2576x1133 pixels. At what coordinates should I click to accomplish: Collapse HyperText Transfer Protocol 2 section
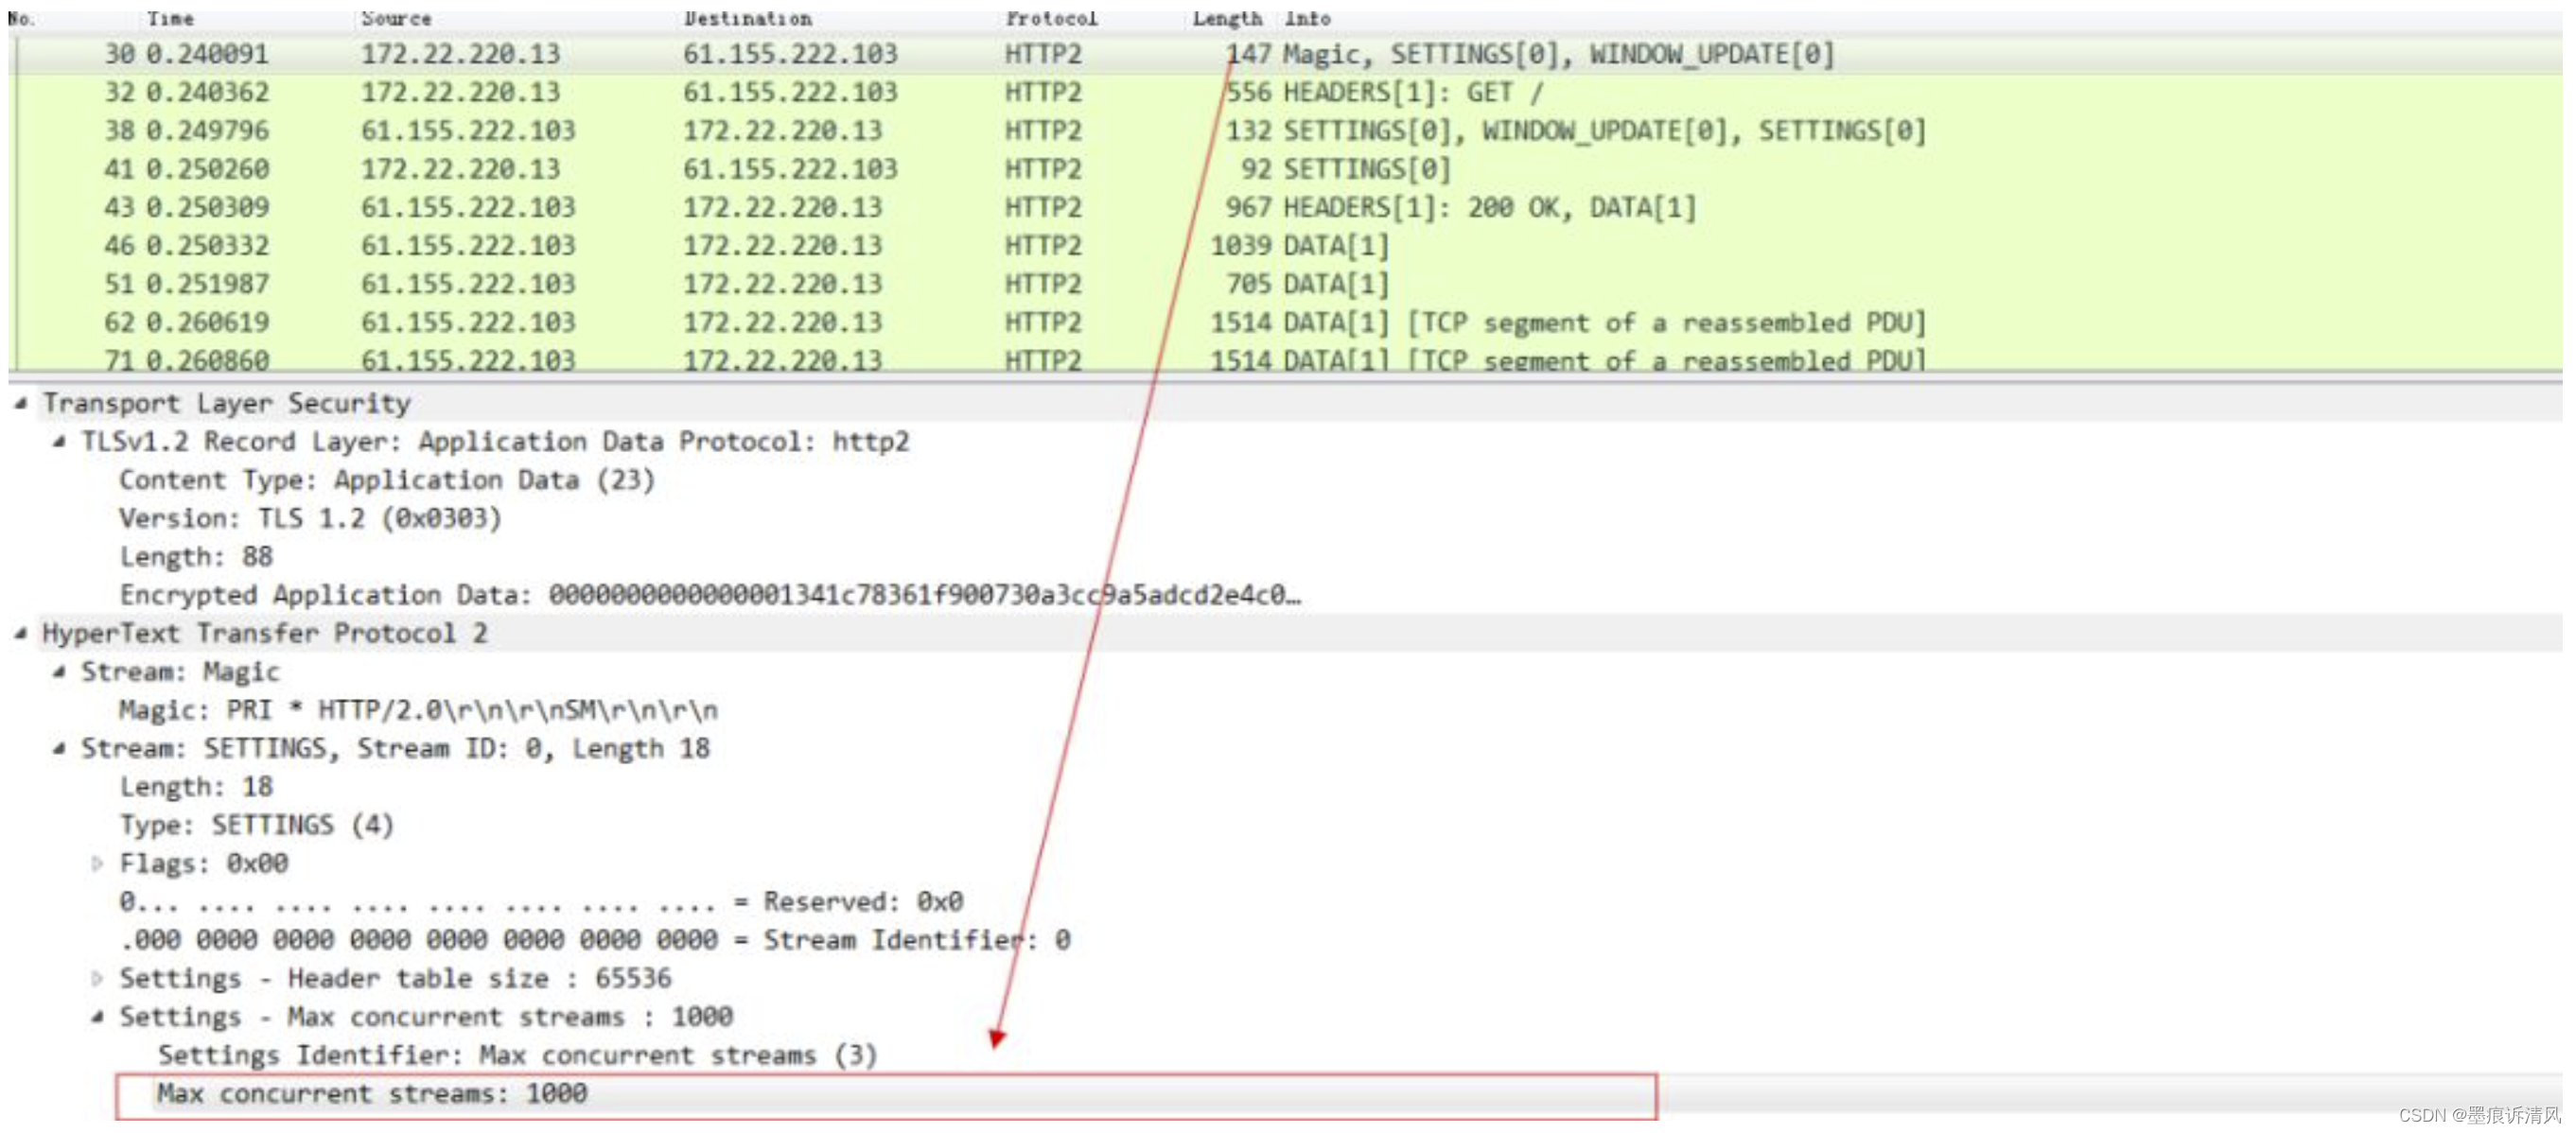(20, 634)
